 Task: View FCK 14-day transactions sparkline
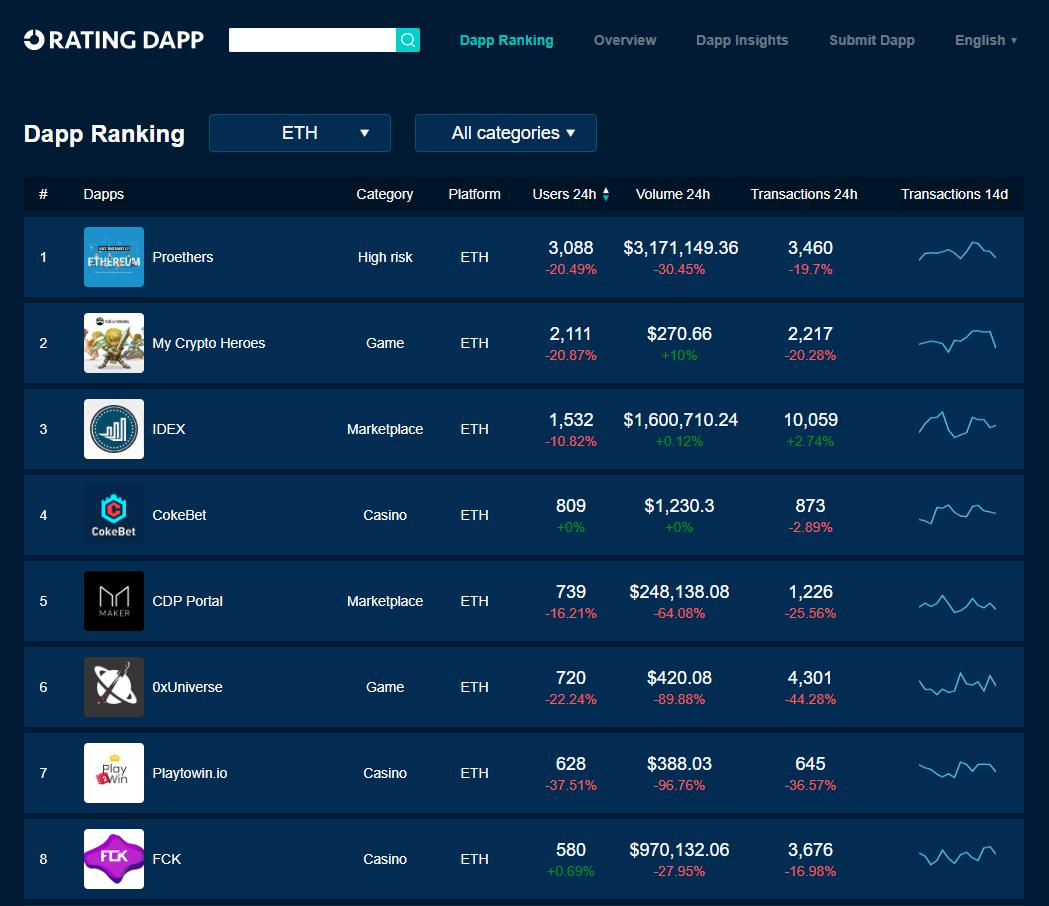[957, 855]
